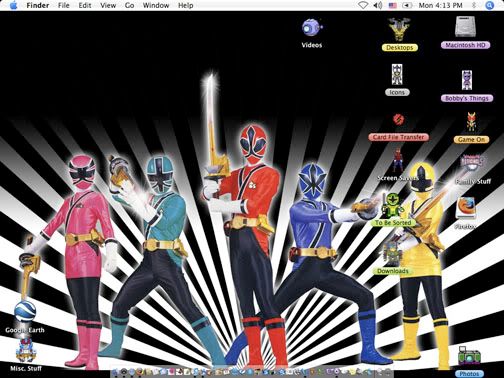Select the Google Earth icon
The height and width of the screenshot is (378, 504).
(x=25, y=311)
